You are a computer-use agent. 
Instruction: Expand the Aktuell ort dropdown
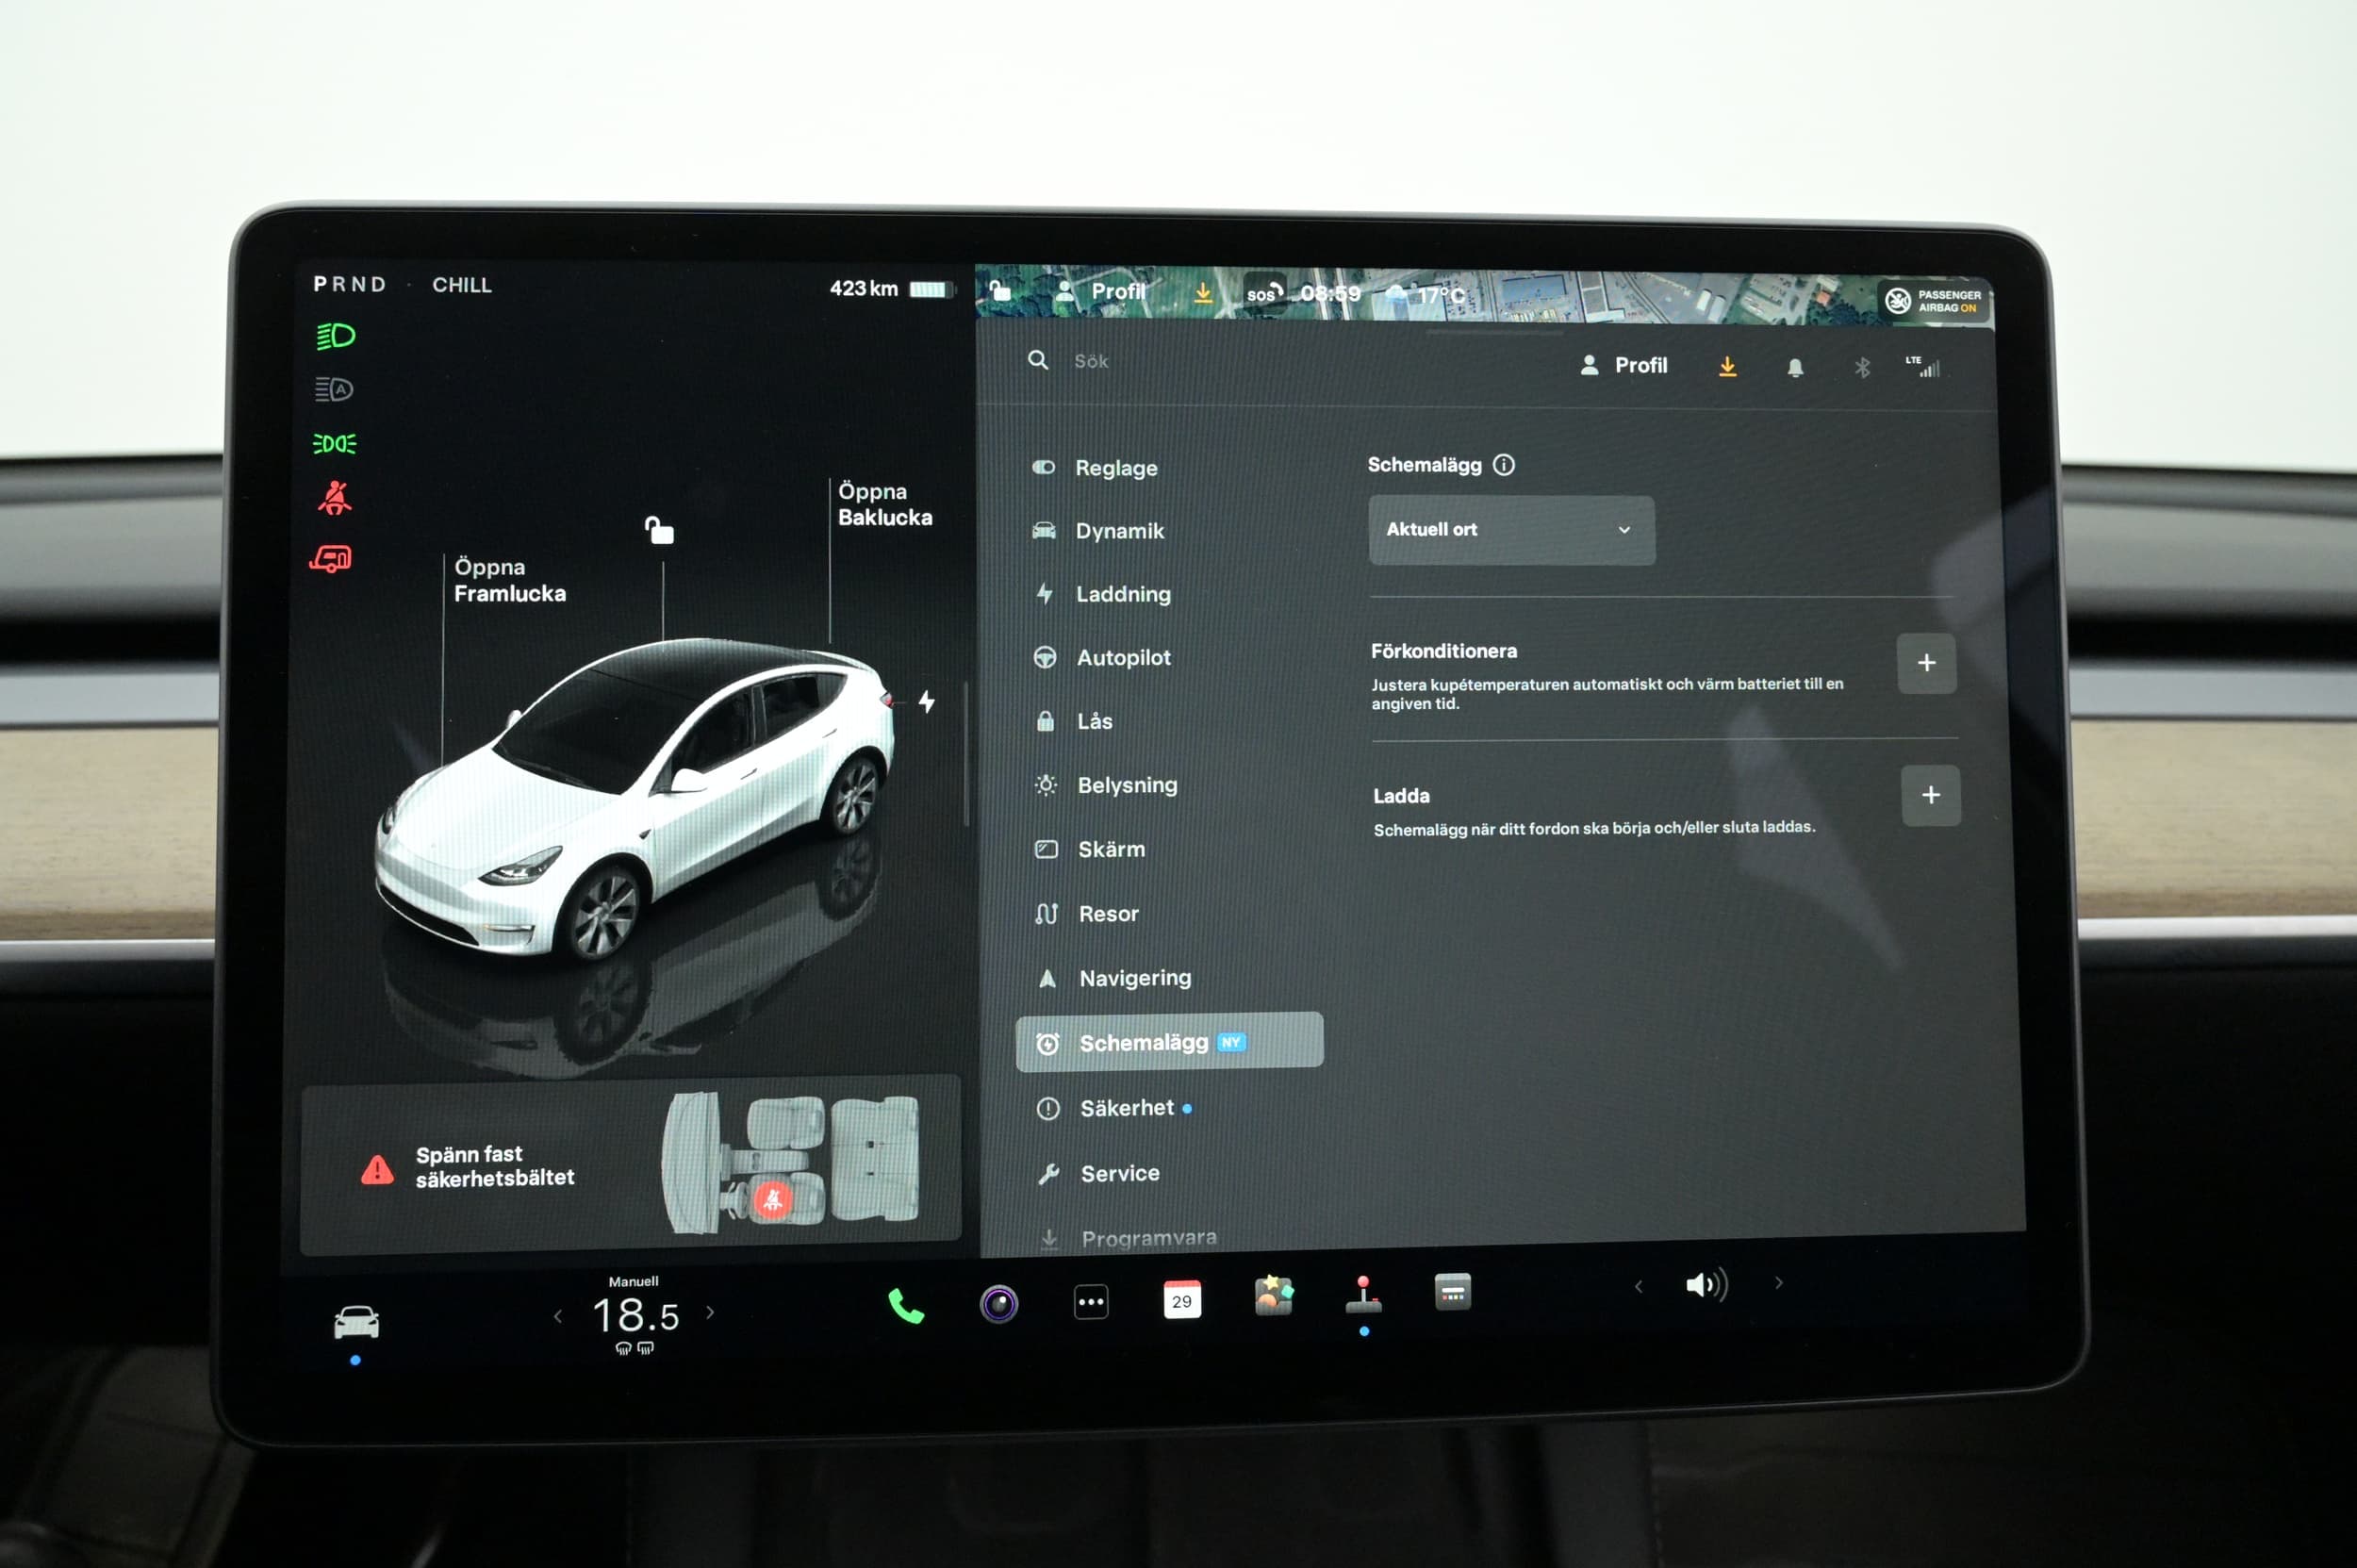pyautogui.click(x=1510, y=530)
